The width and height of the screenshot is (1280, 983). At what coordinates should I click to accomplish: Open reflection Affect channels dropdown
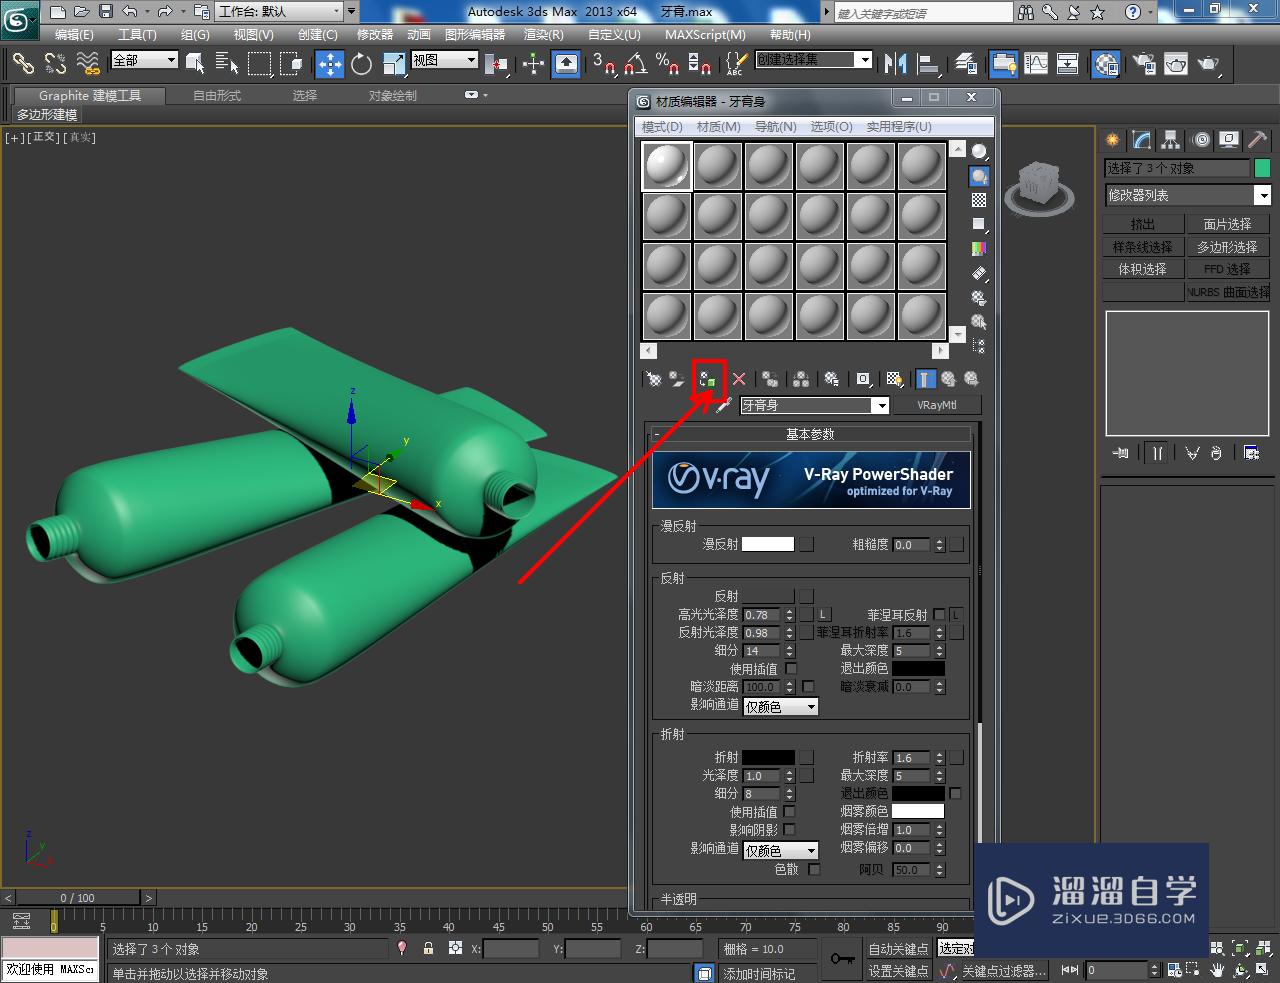[x=781, y=706]
